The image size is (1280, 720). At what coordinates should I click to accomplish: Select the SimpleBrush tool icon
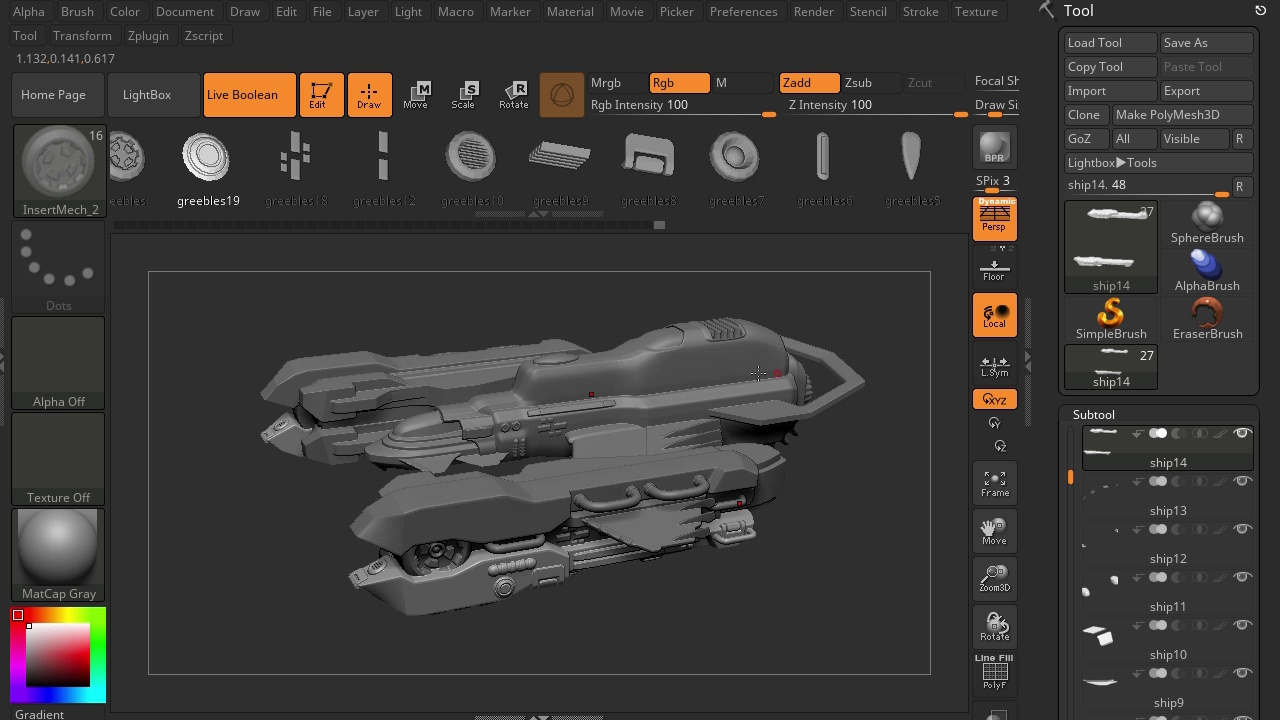pos(1111,318)
